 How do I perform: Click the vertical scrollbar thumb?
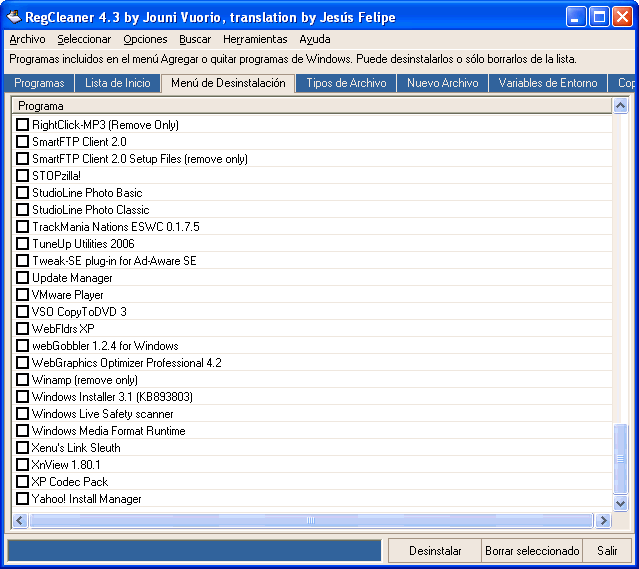tap(620, 459)
